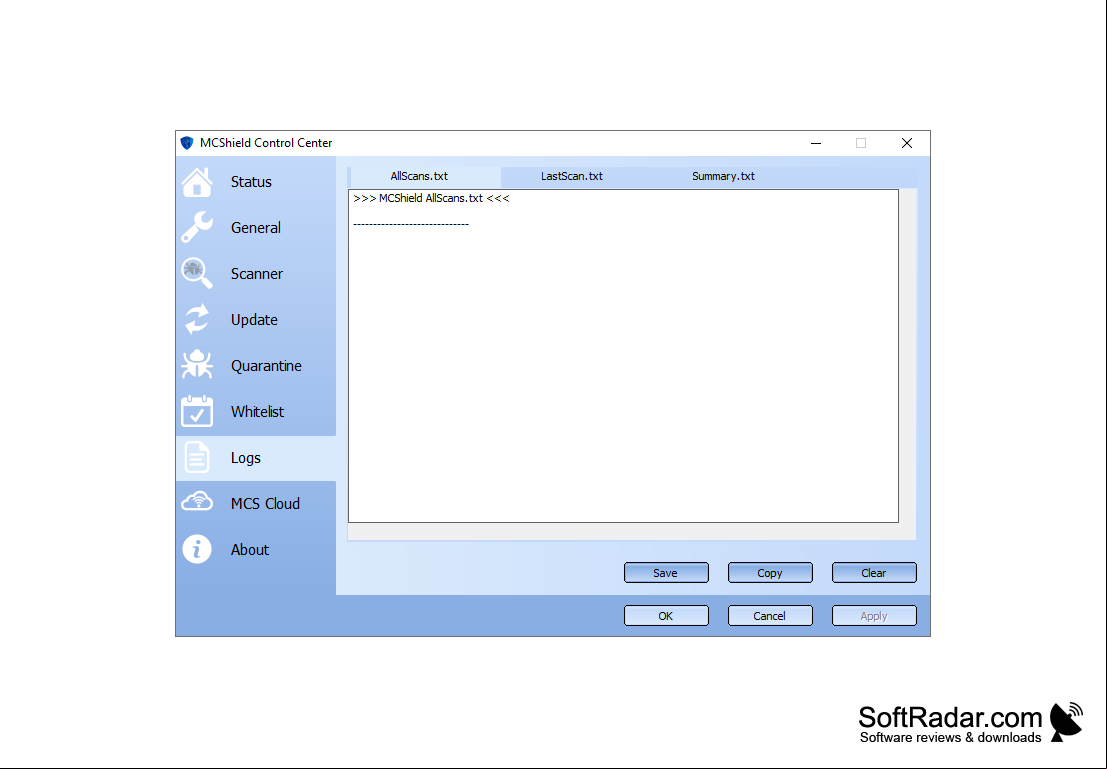
Task: Open the Summary.txt tab
Action: point(723,177)
